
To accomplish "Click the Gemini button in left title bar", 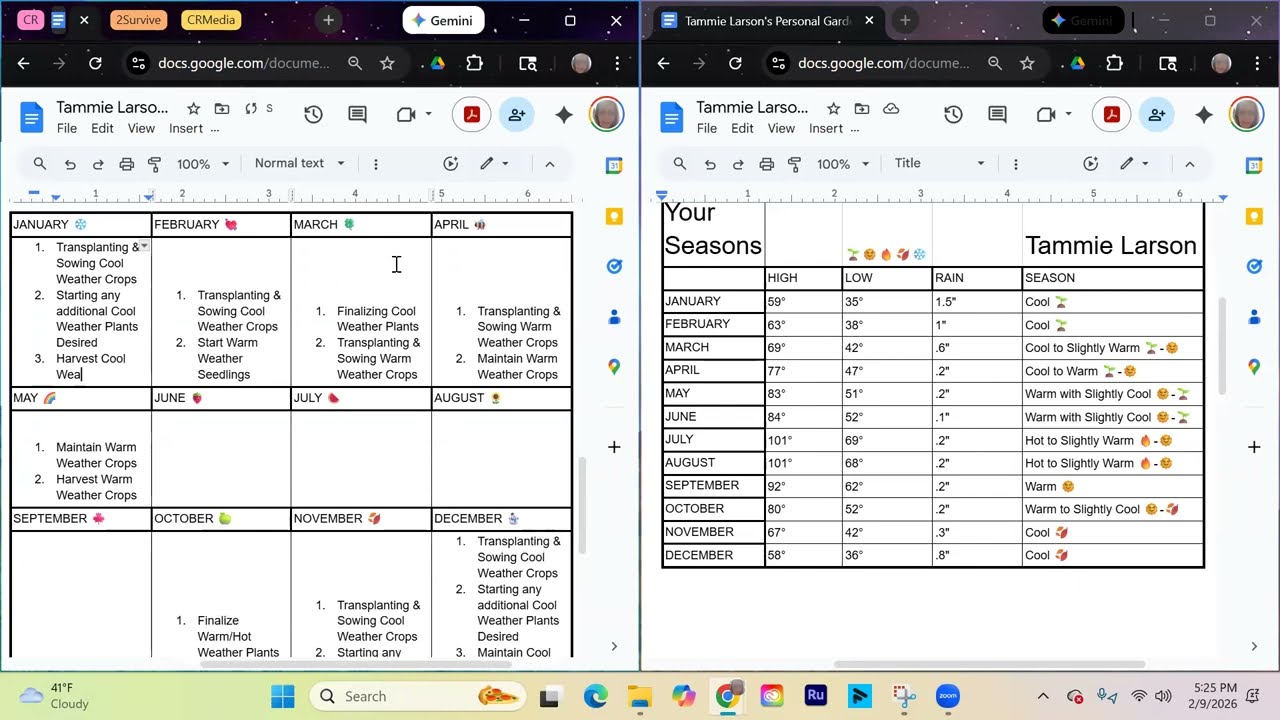I will (443, 20).
